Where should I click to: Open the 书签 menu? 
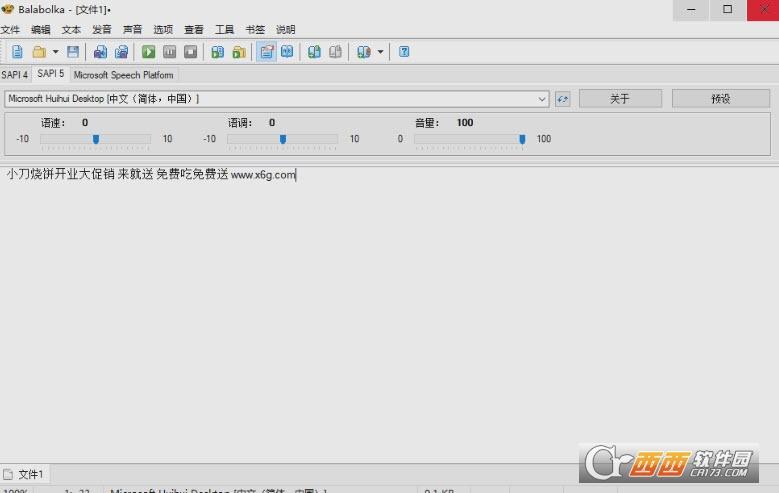255,30
